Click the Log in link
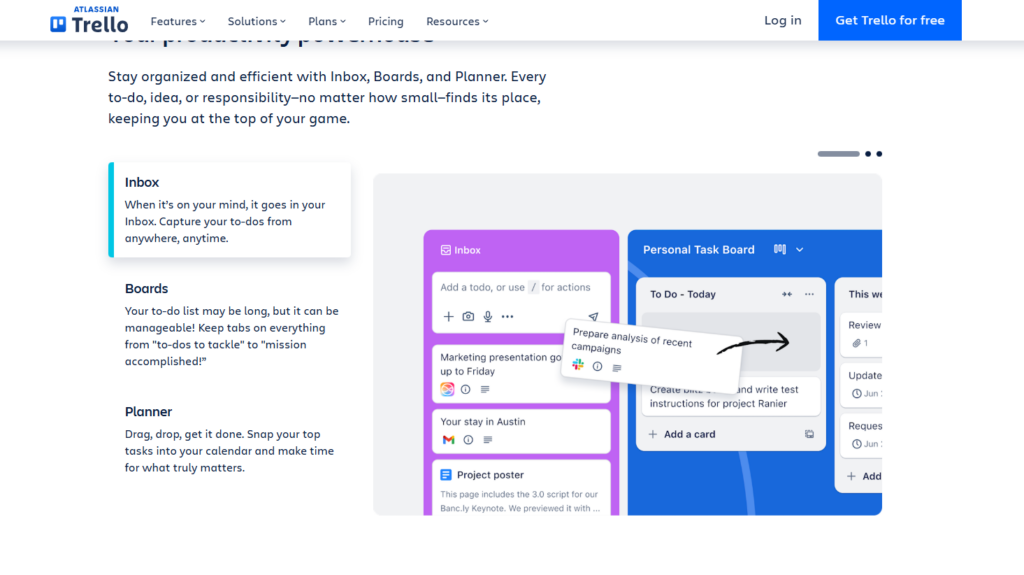 pos(782,20)
